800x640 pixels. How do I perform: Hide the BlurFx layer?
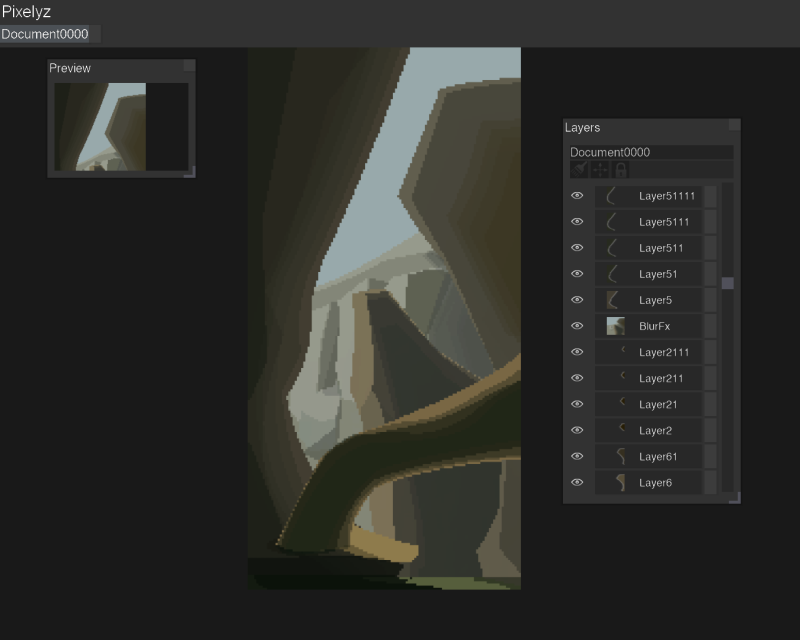coord(577,326)
